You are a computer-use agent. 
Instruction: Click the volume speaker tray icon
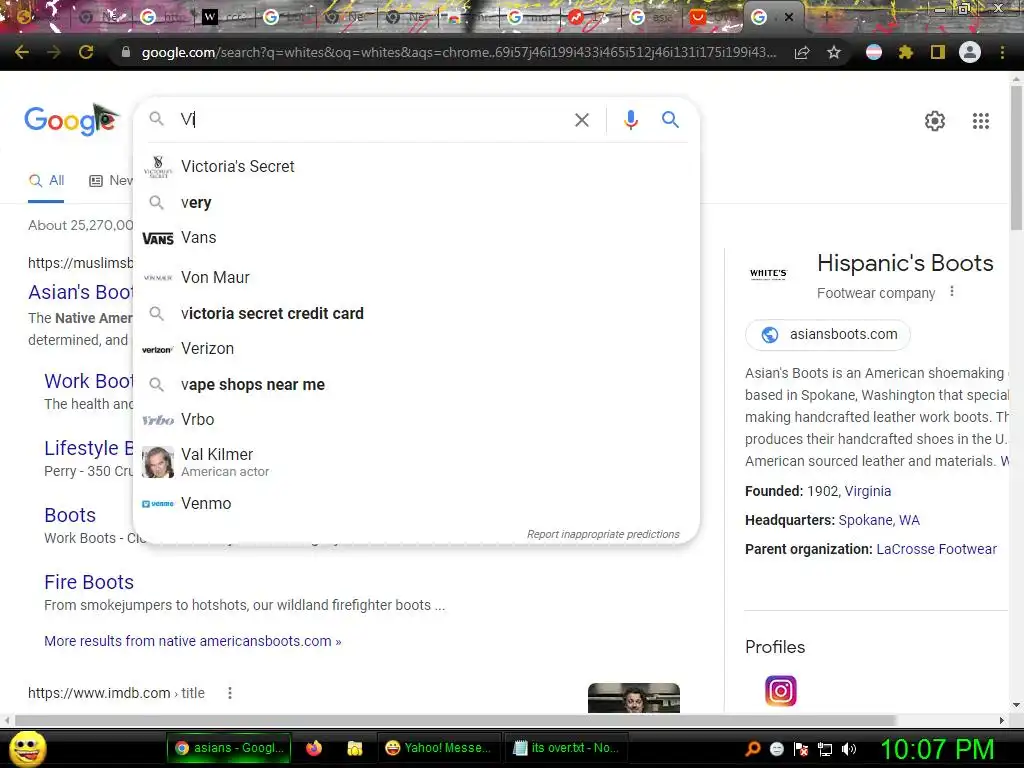pyautogui.click(x=849, y=749)
